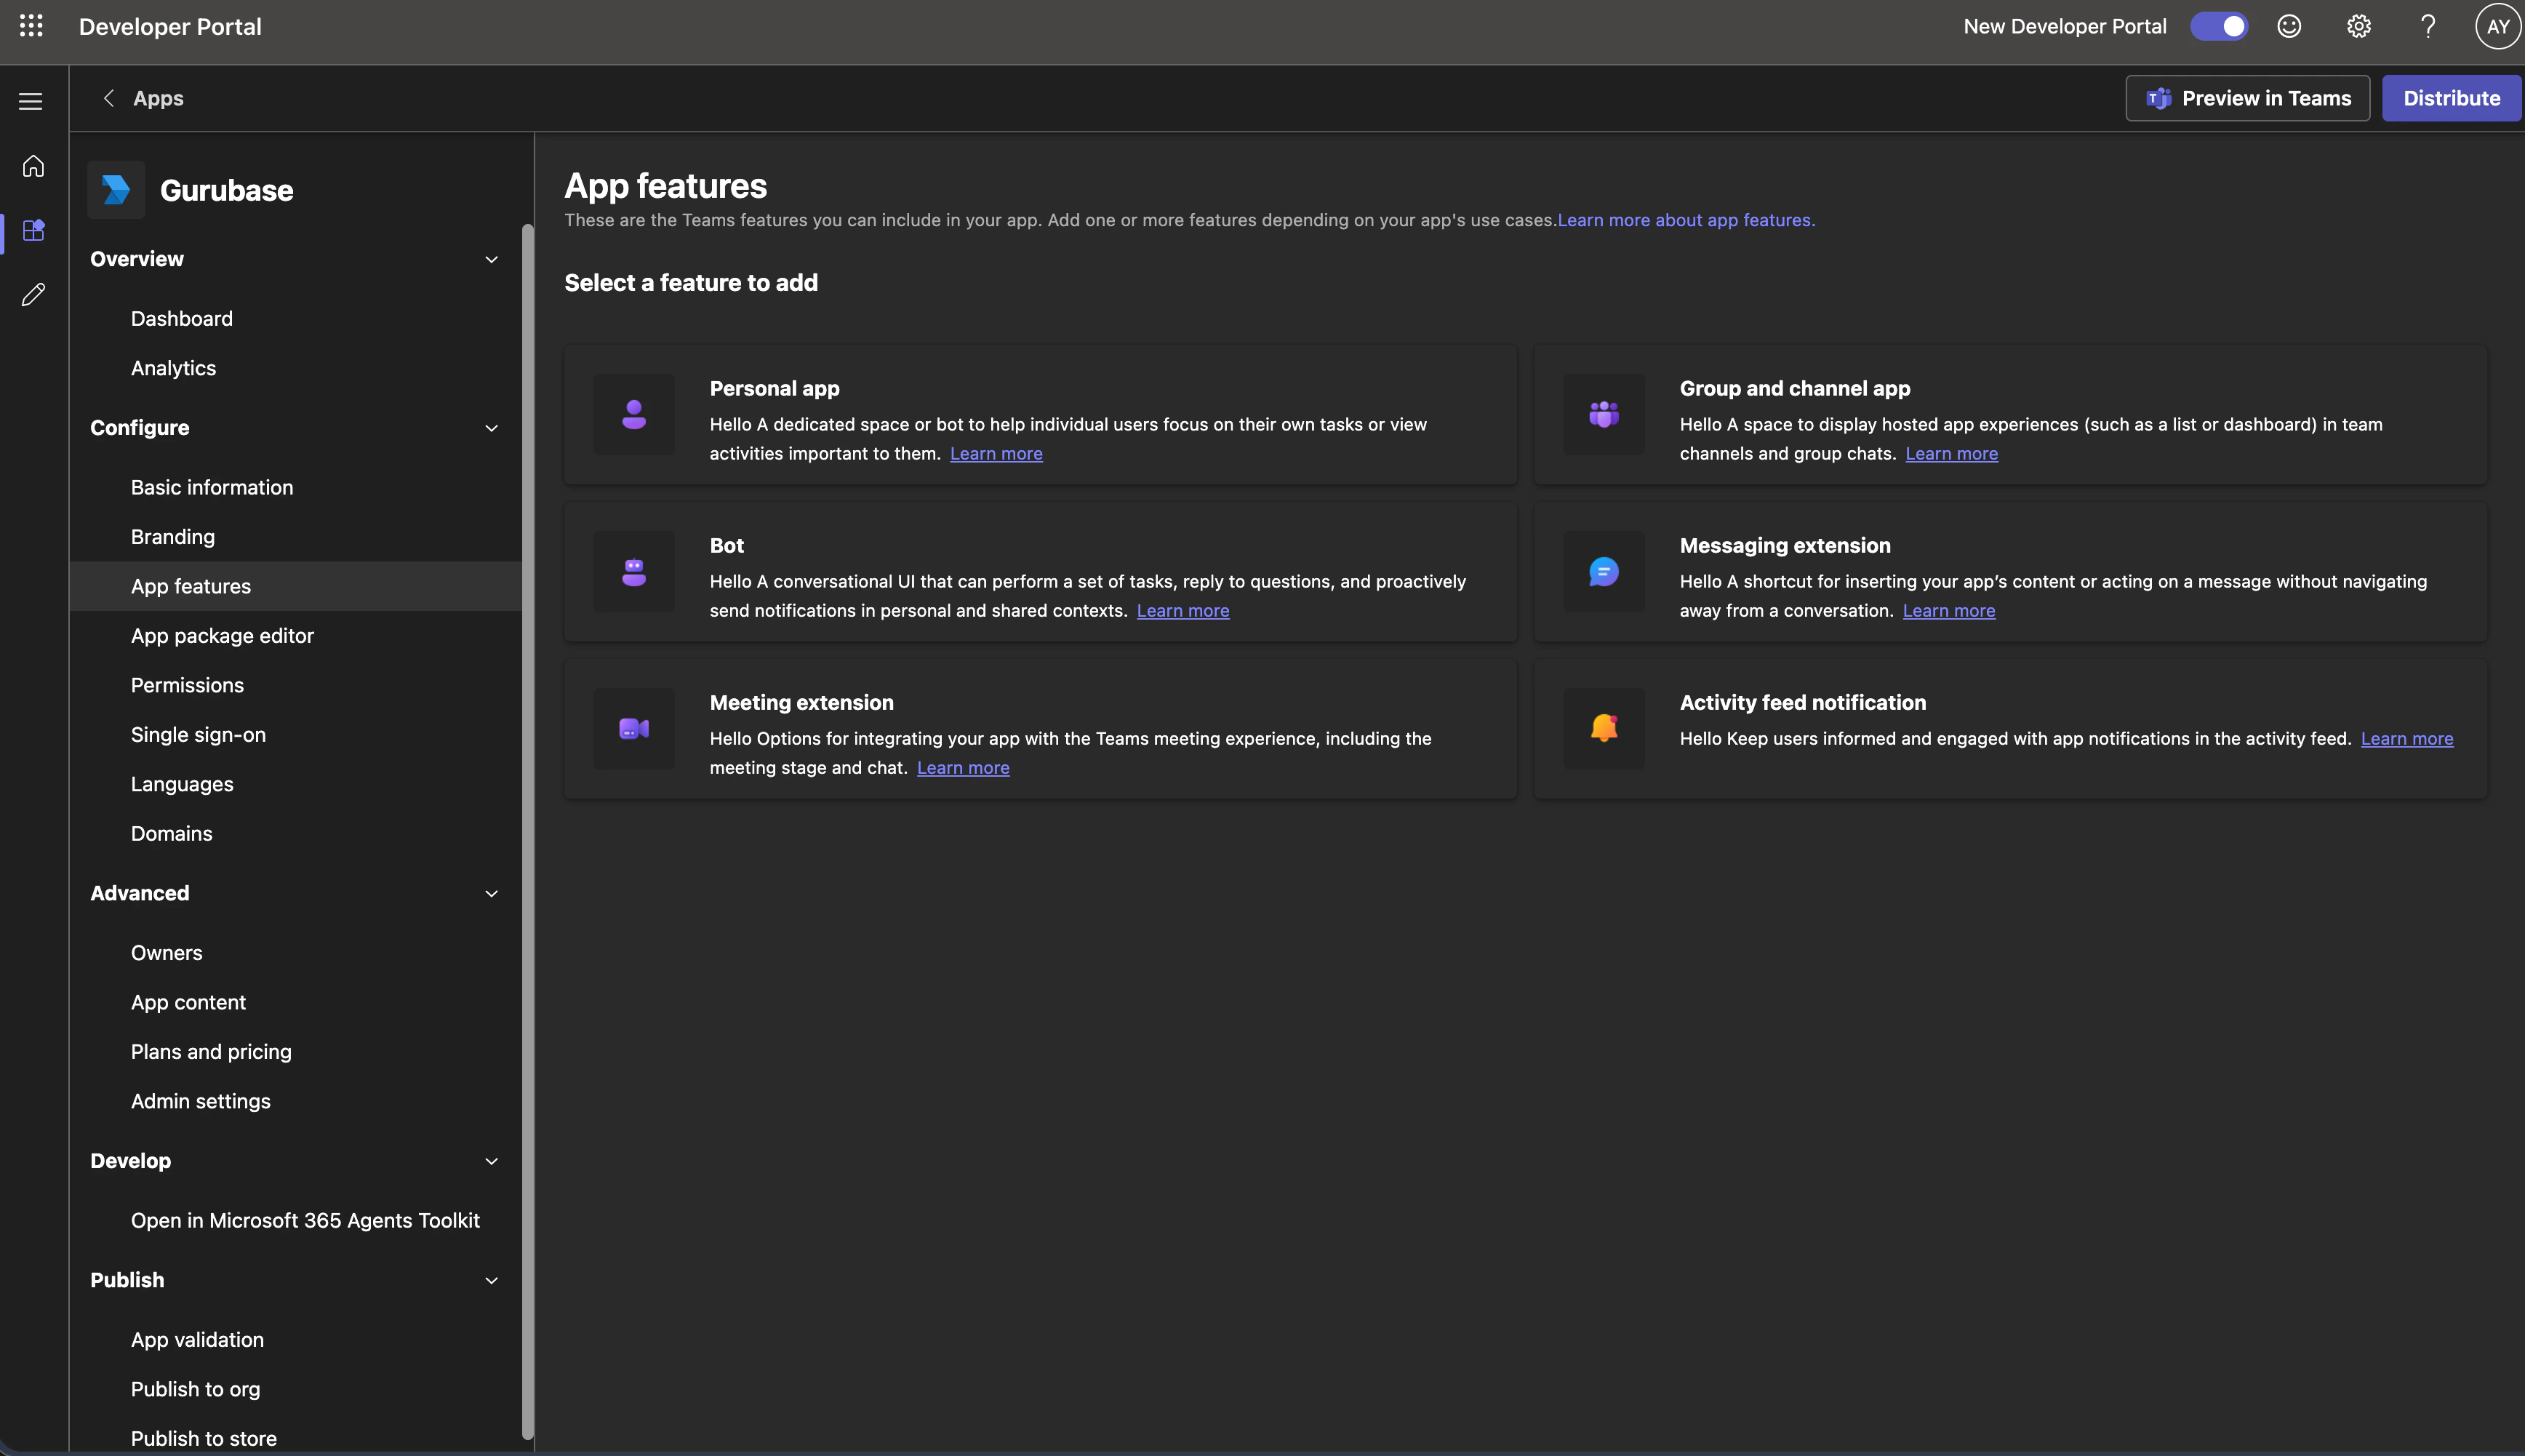Click the Messaging extension card title
Image resolution: width=2525 pixels, height=1456 pixels.
point(1785,545)
